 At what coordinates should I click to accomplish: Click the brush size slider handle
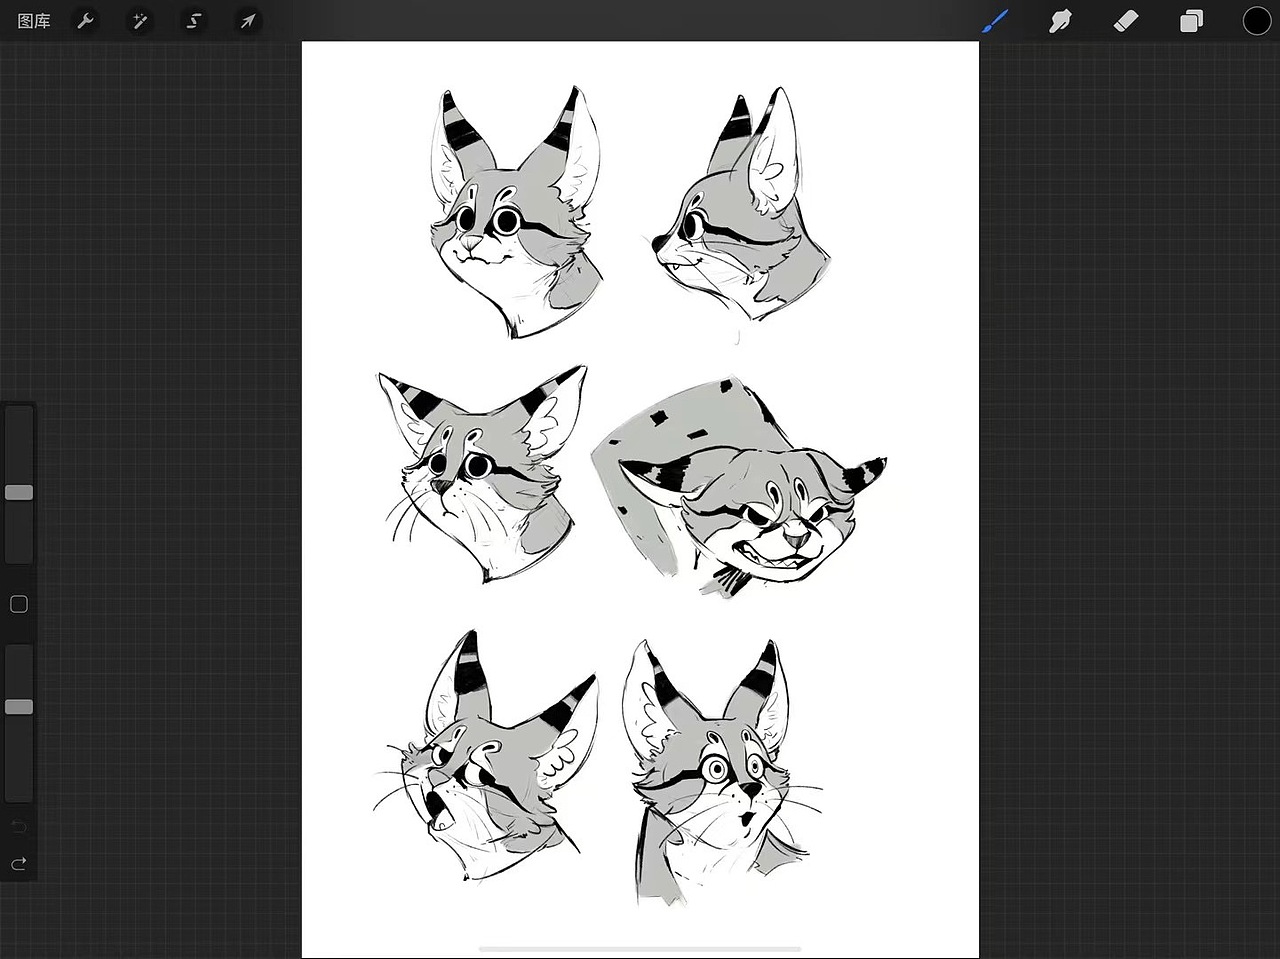[19, 492]
